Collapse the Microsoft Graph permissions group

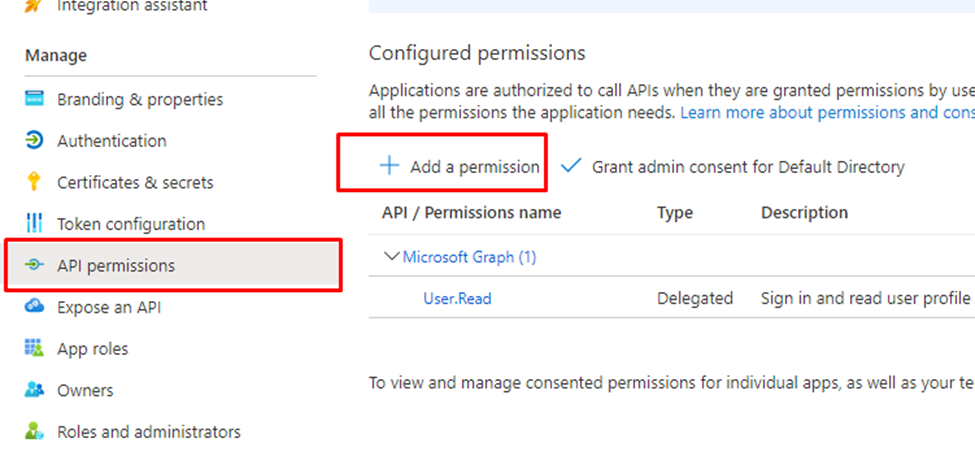point(392,257)
